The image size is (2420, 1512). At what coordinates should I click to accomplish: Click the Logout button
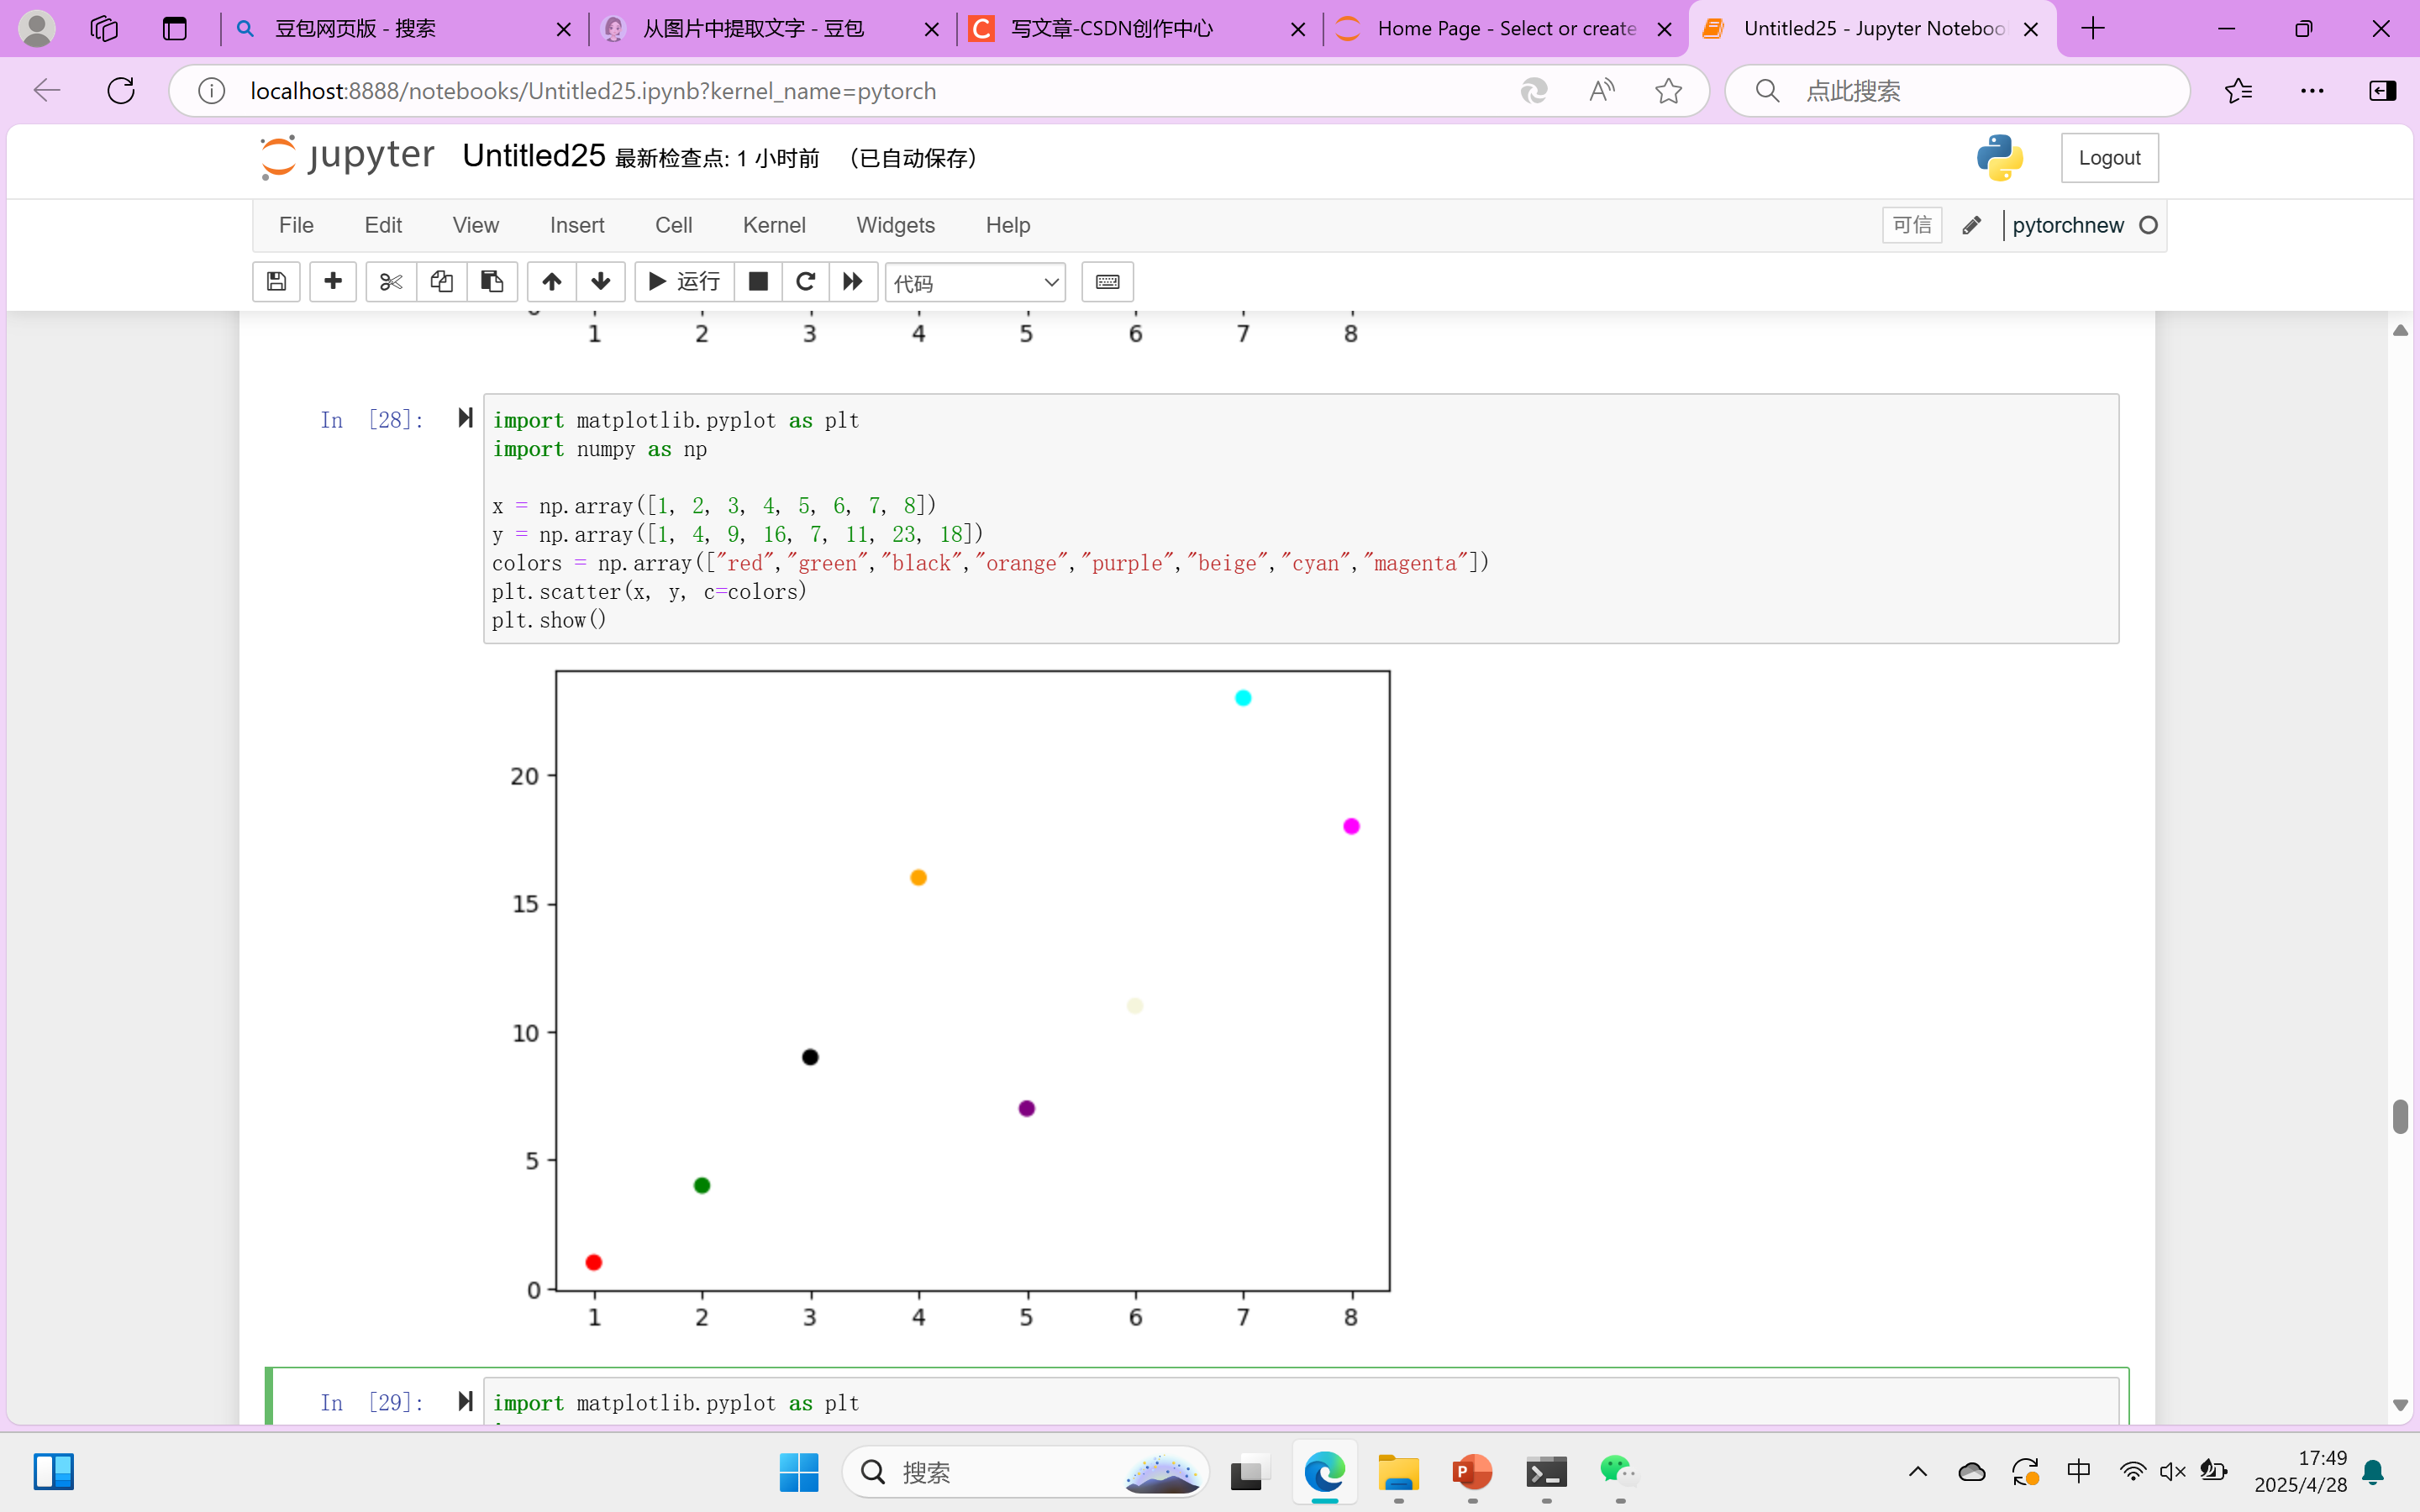tap(2109, 158)
